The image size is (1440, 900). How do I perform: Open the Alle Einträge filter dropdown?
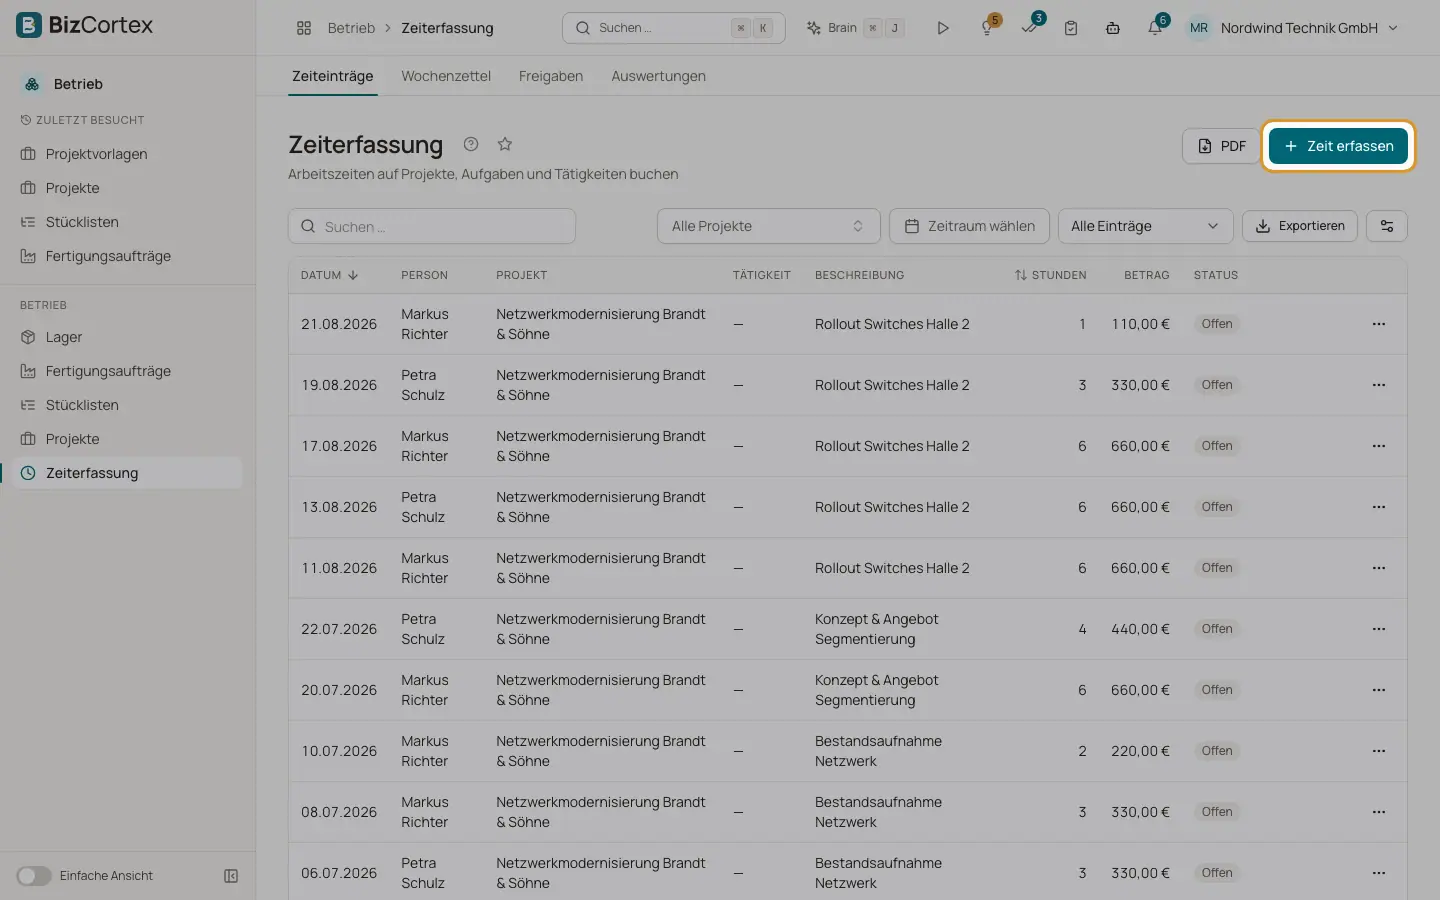[x=1145, y=226]
